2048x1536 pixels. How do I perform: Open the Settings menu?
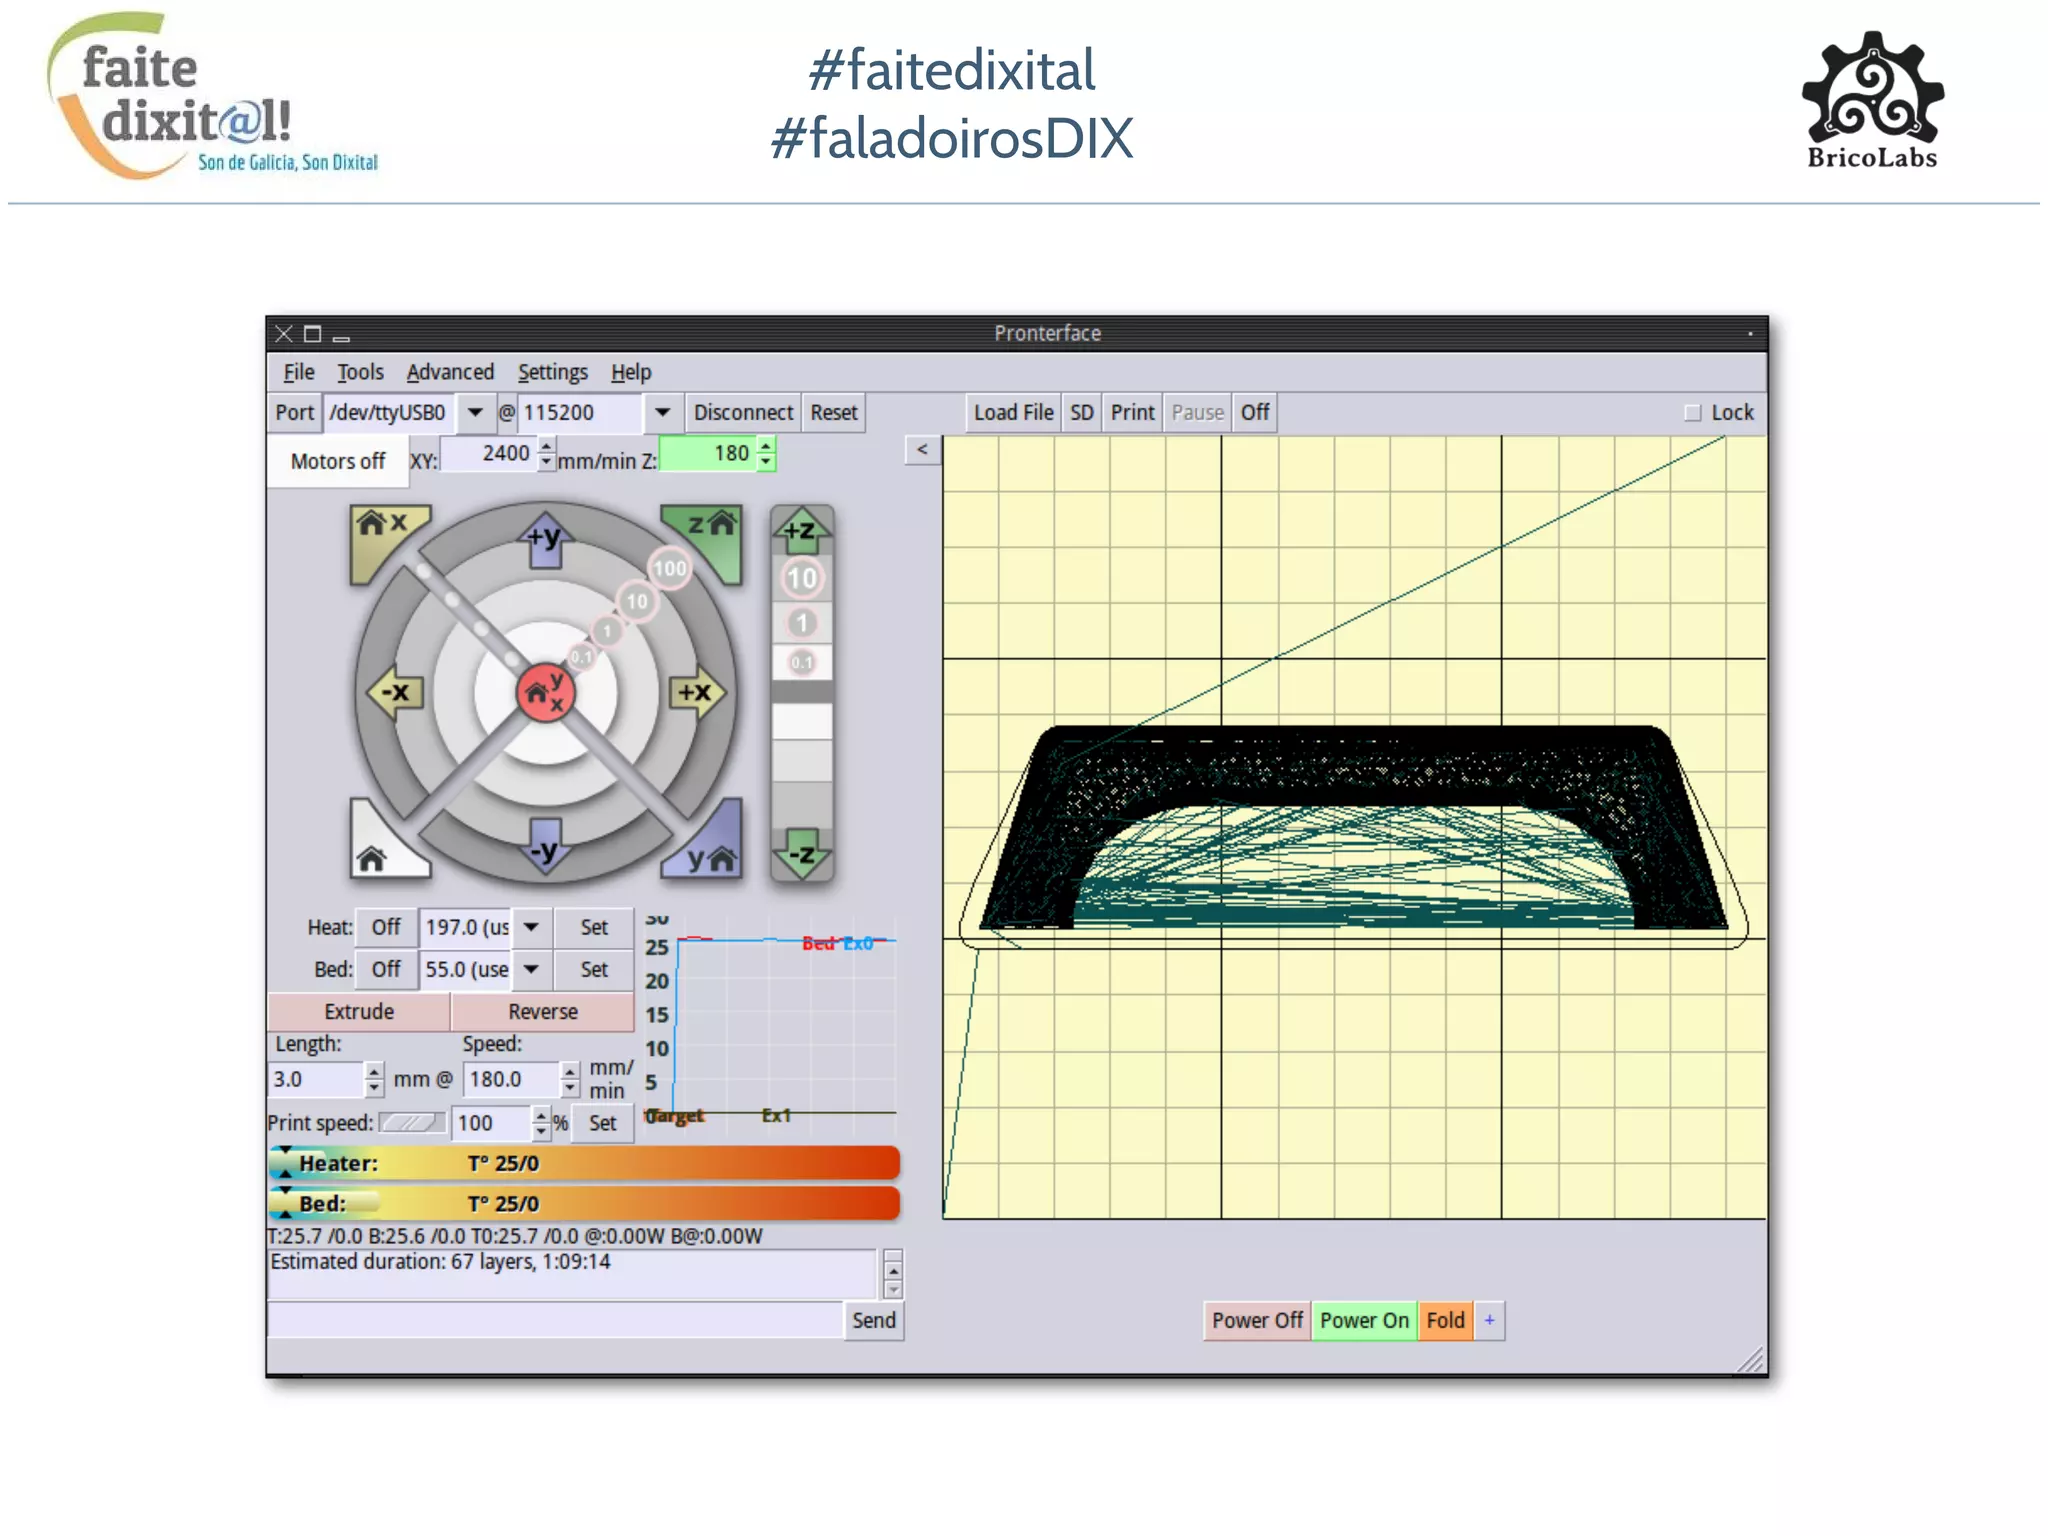(x=552, y=372)
